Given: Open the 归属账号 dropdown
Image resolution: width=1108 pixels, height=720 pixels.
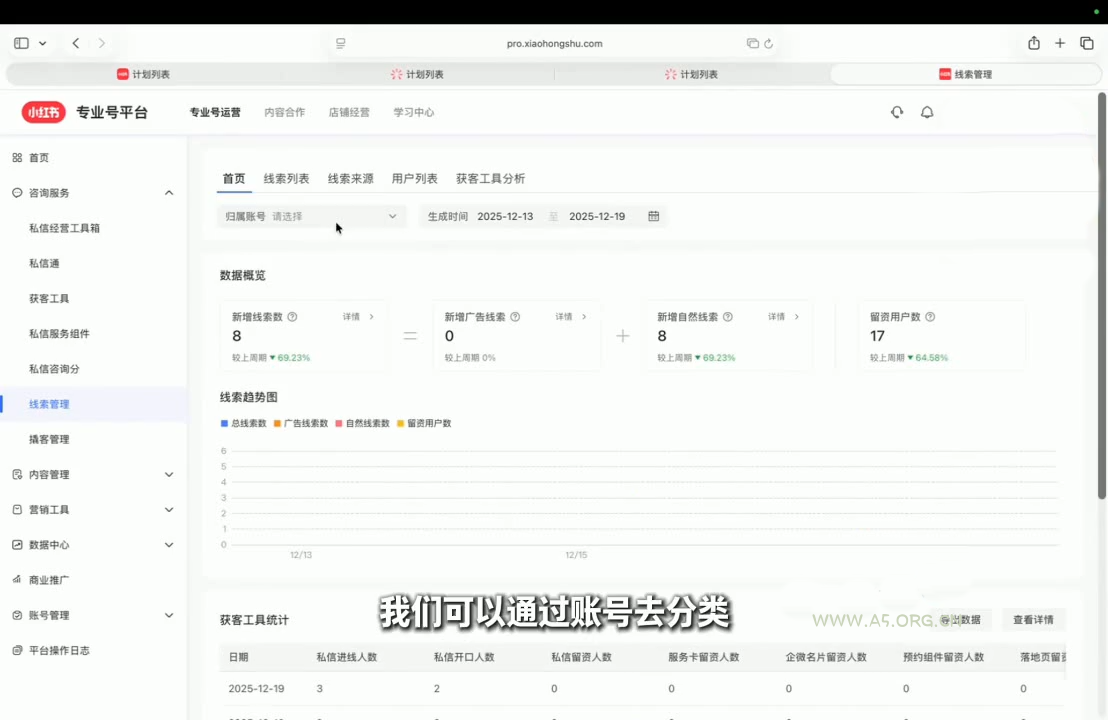Looking at the screenshot, I should click(308, 216).
